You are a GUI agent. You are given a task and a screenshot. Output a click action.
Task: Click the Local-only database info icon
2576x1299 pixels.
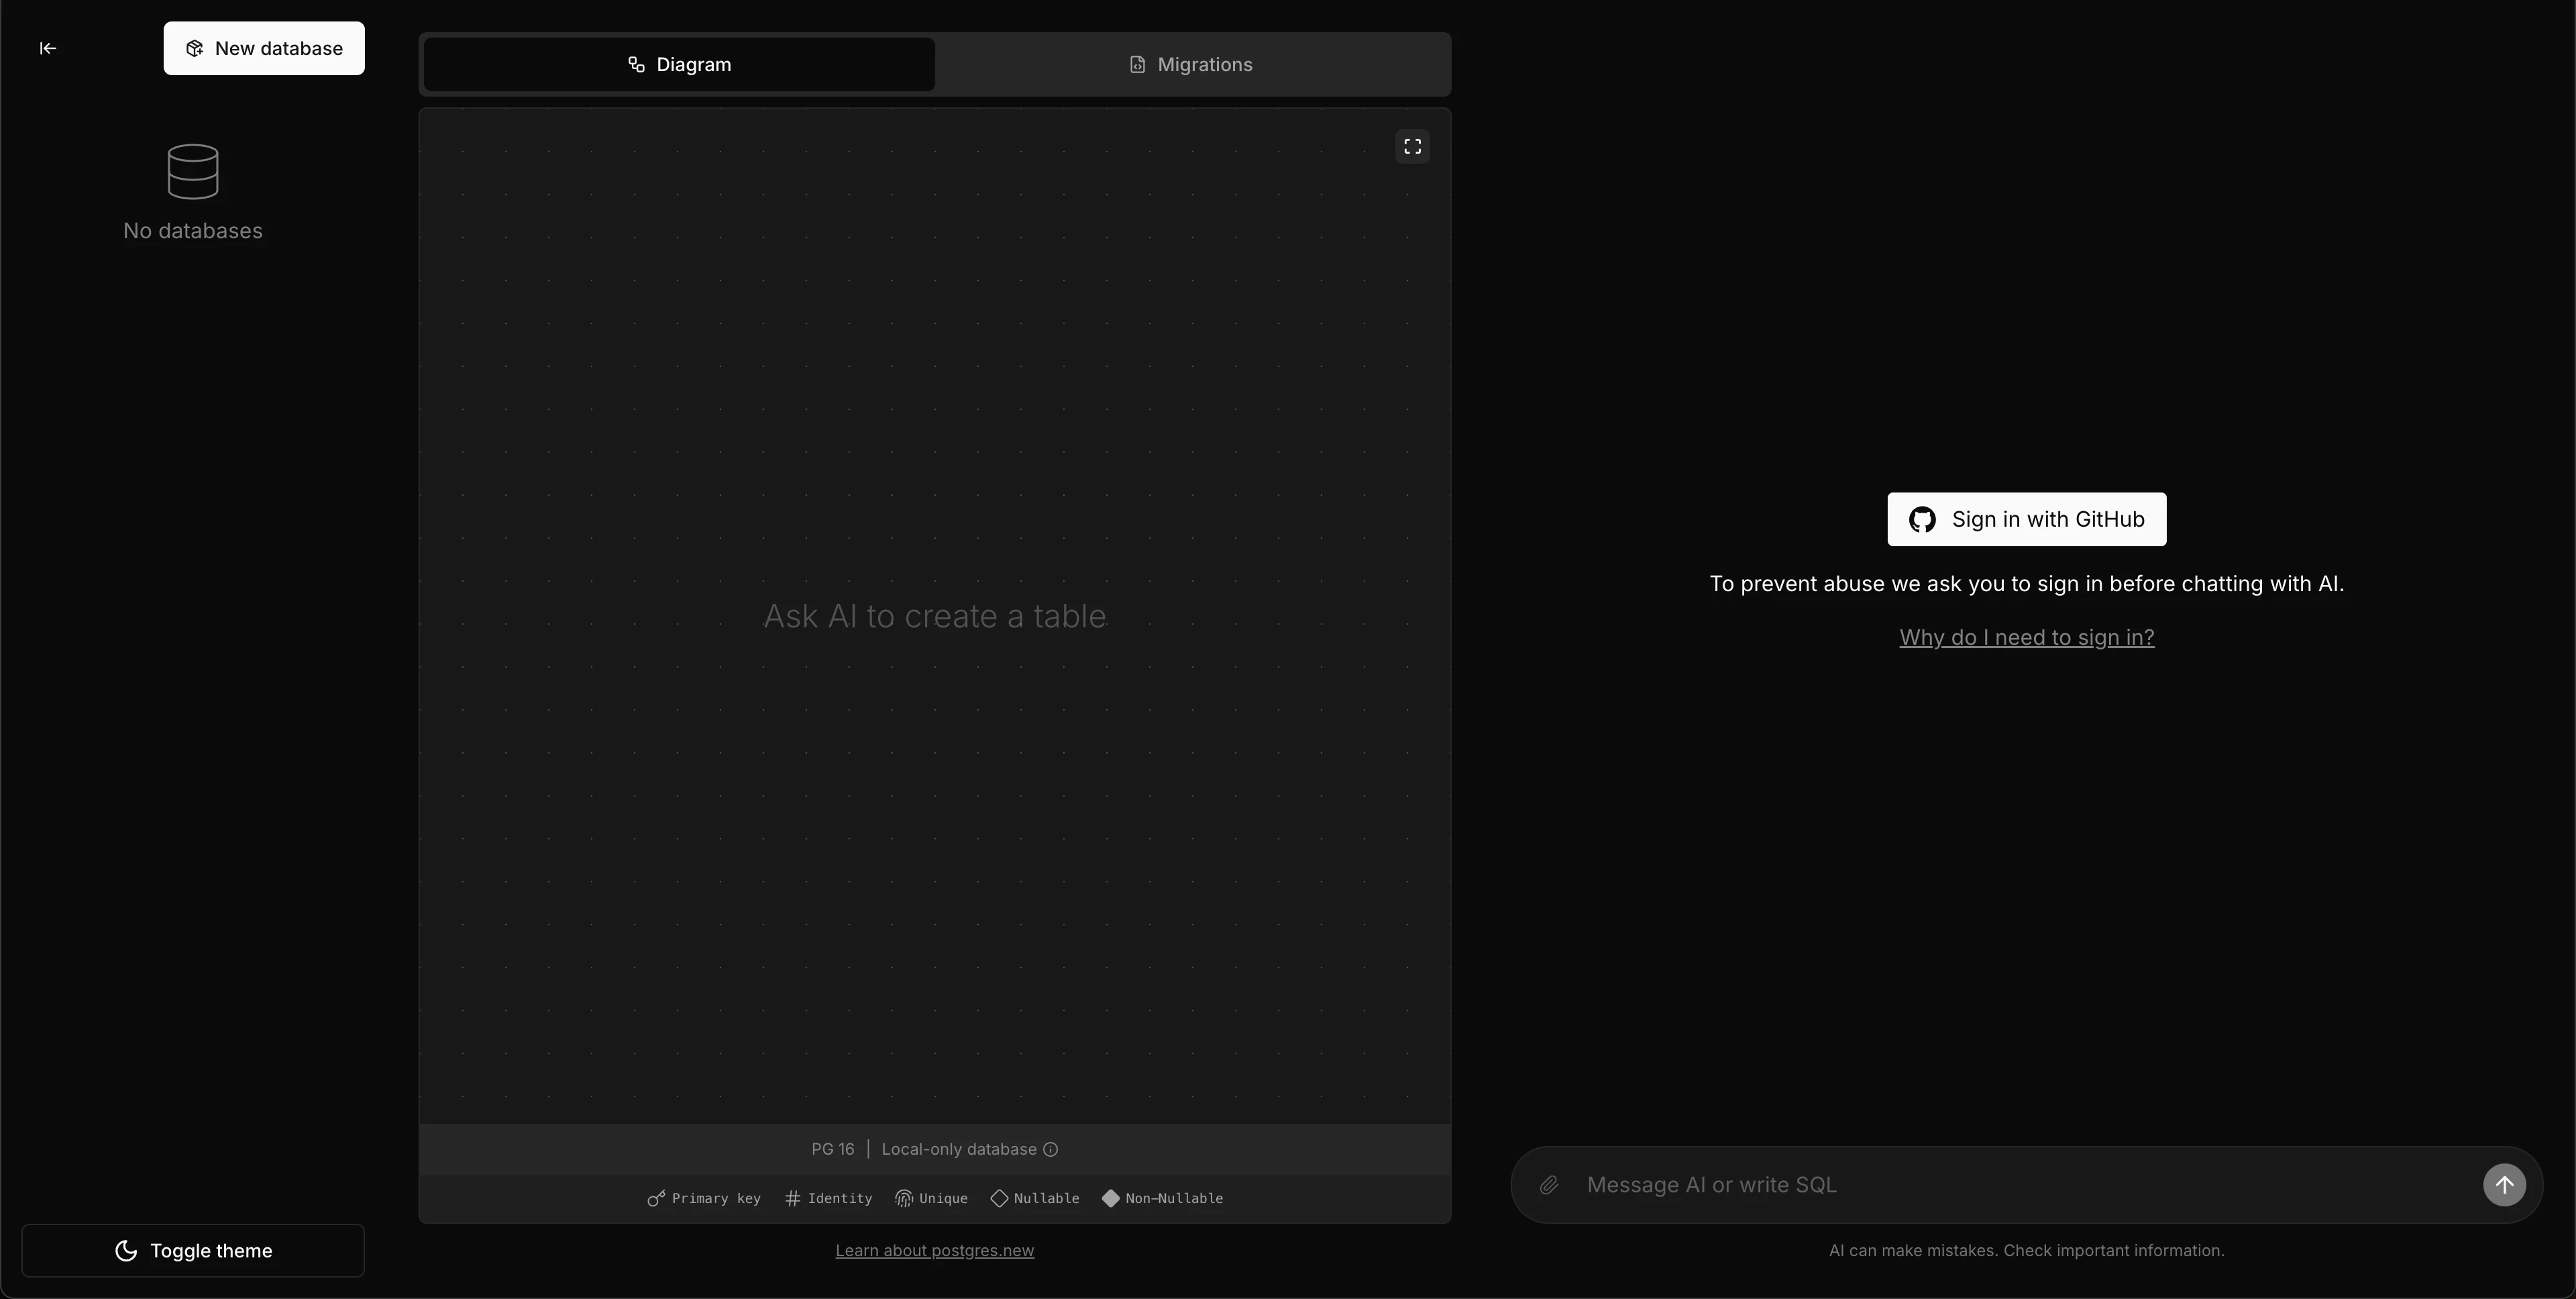[x=1050, y=1150]
